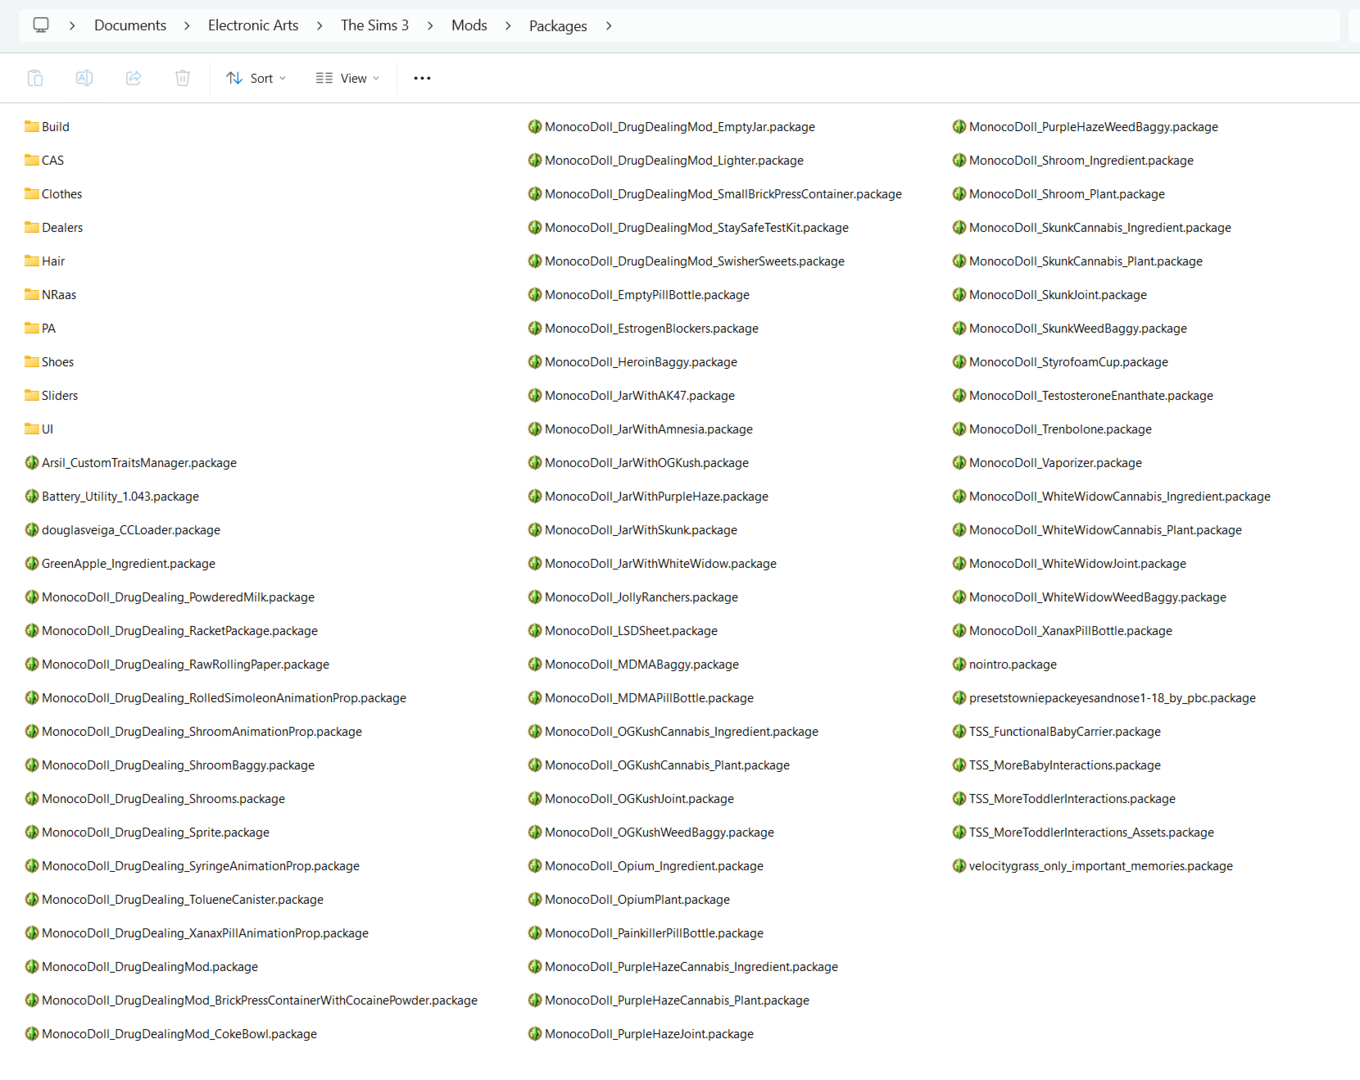The width and height of the screenshot is (1360, 1080).
Task: Click the TSS_FunctionalBabyCarrier package icon
Action: point(959,732)
